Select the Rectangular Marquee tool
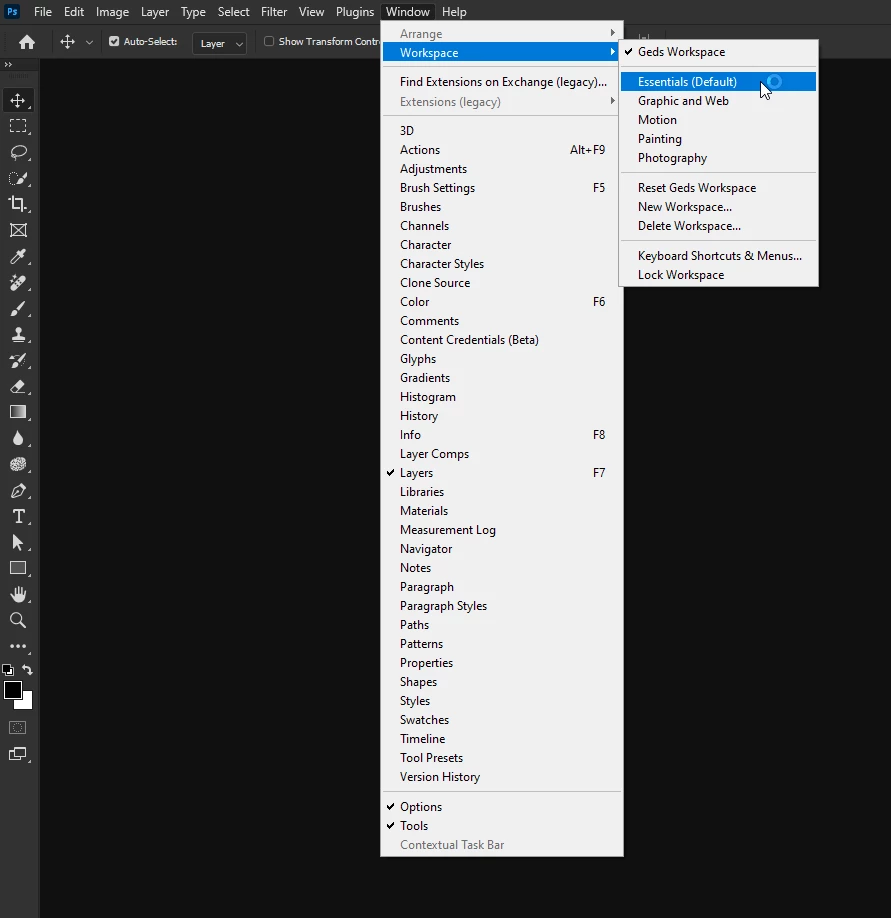This screenshot has width=891, height=918. point(18,126)
